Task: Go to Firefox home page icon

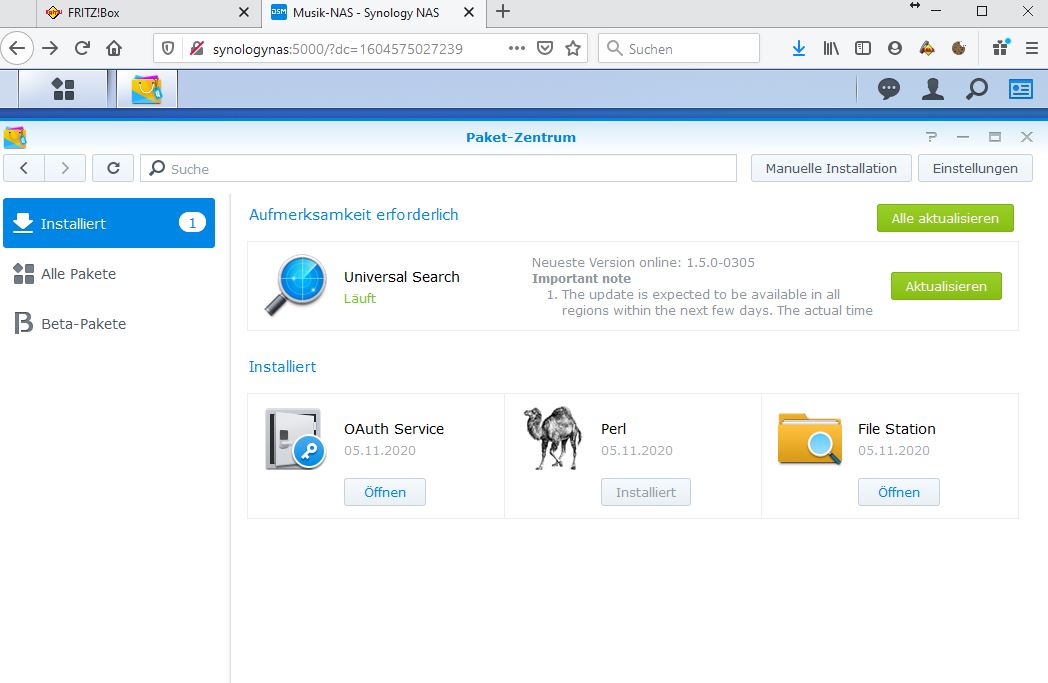Action: 114,48
